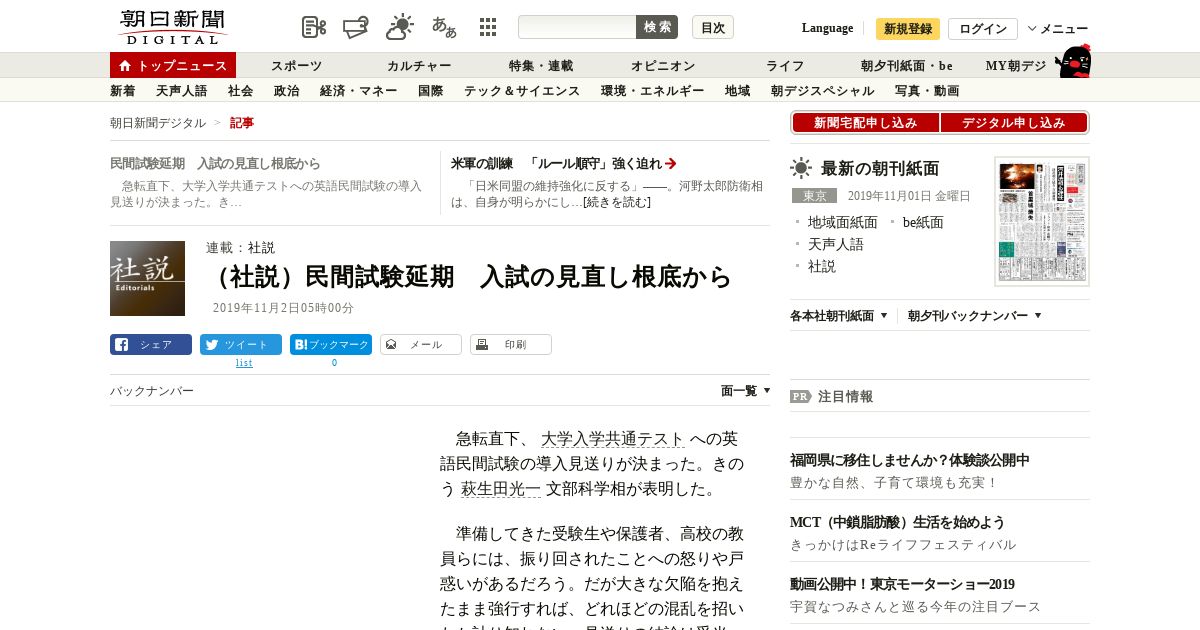Go to 天声人語 in submenu
The height and width of the screenshot is (630, 1200).
[x=182, y=91]
